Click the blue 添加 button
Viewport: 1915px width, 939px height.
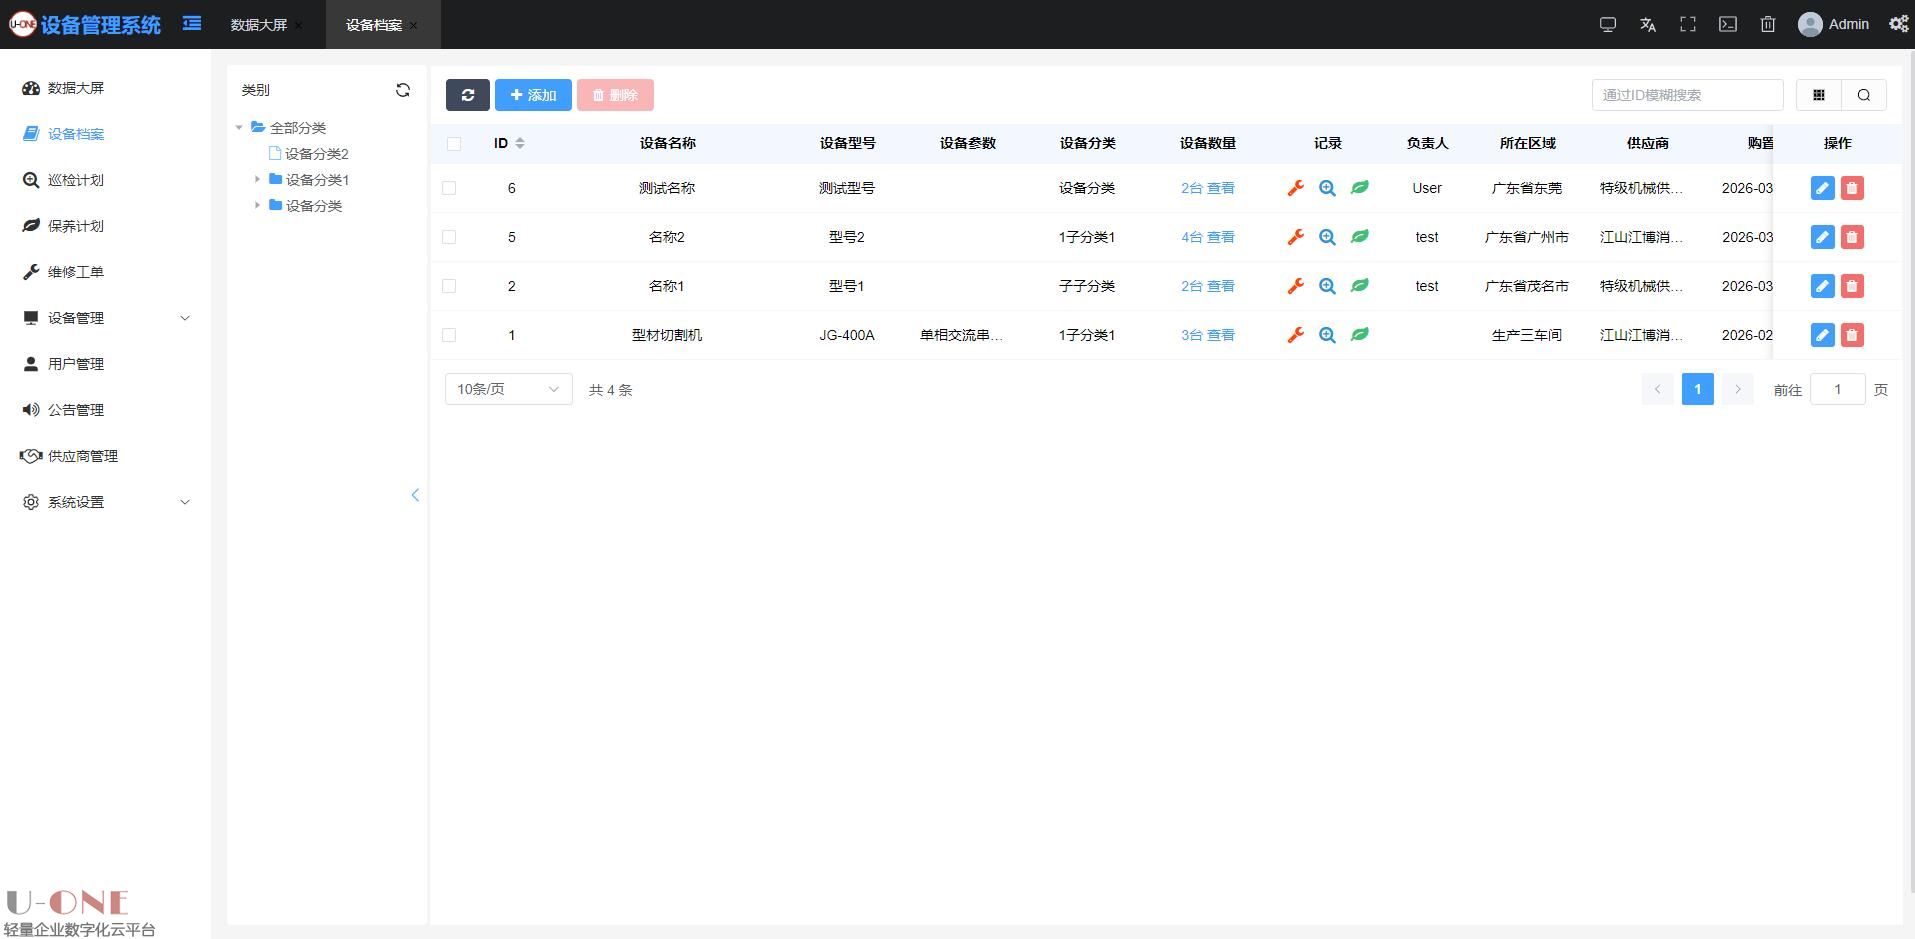coord(533,95)
